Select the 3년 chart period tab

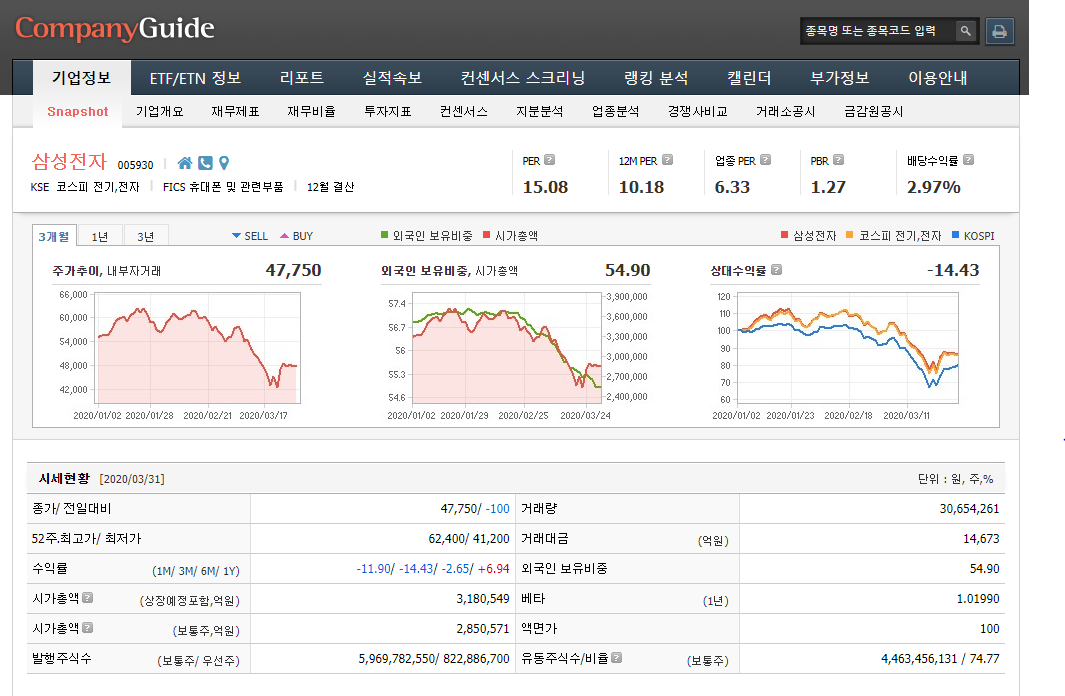pyautogui.click(x=145, y=236)
